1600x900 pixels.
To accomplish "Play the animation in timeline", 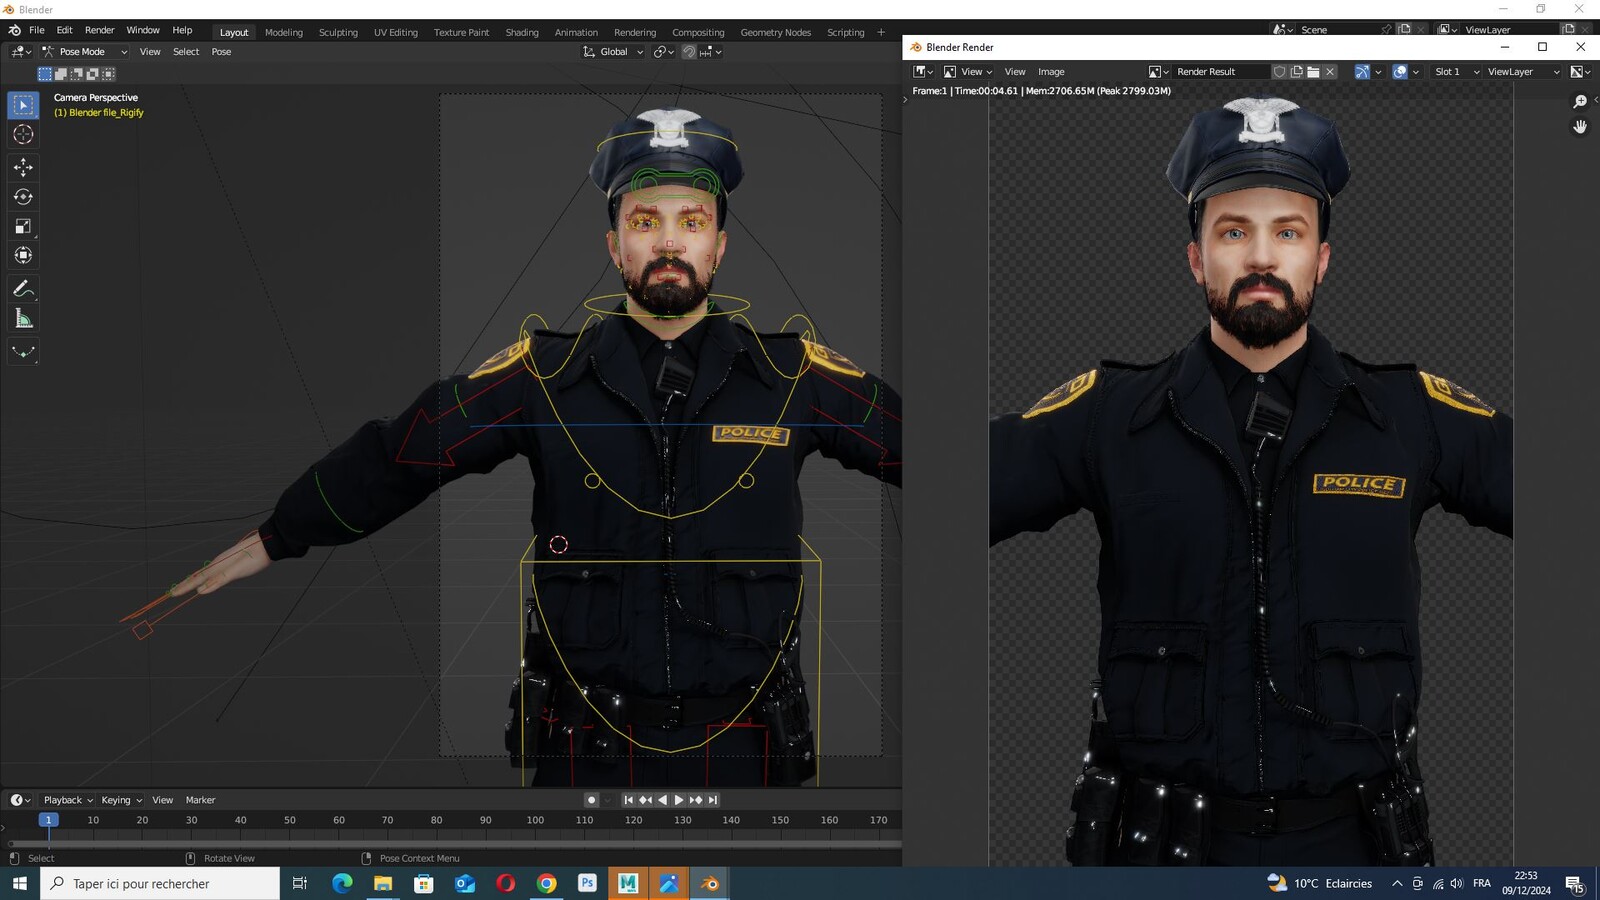I will coord(679,800).
